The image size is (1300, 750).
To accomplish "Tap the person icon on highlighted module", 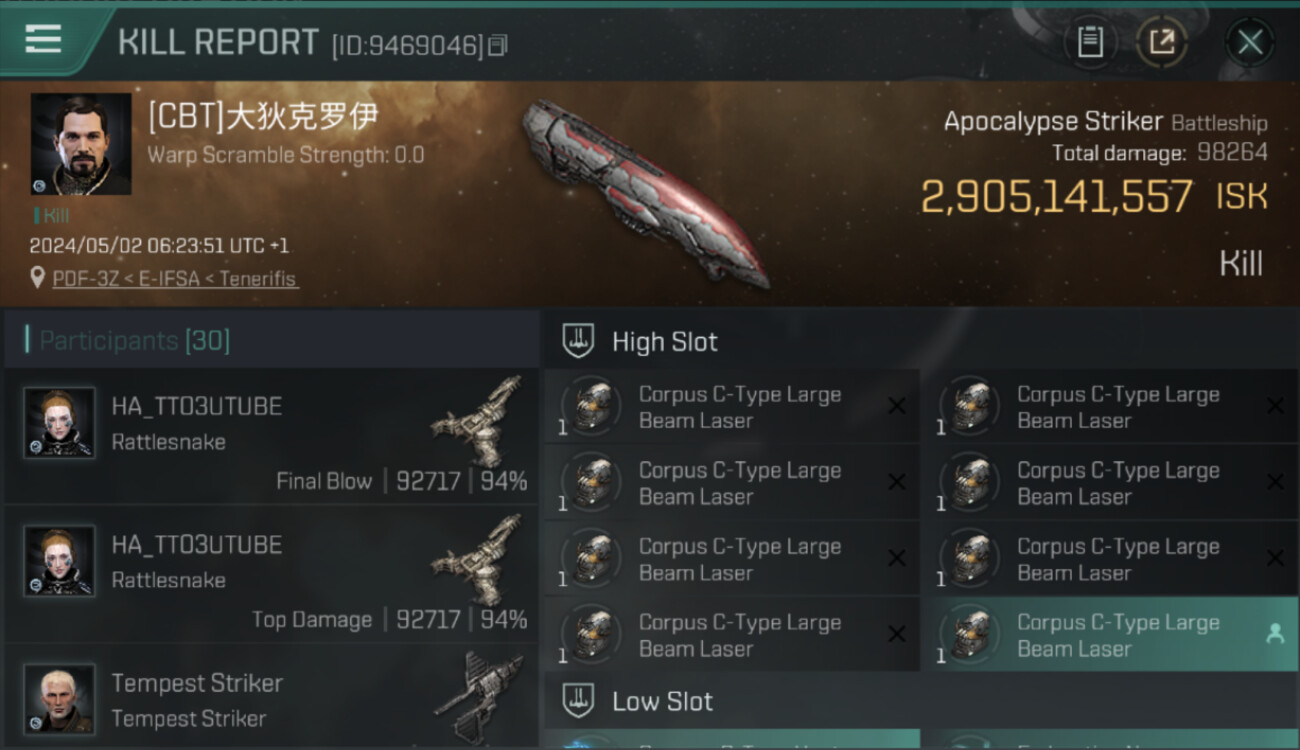I will point(1275,634).
